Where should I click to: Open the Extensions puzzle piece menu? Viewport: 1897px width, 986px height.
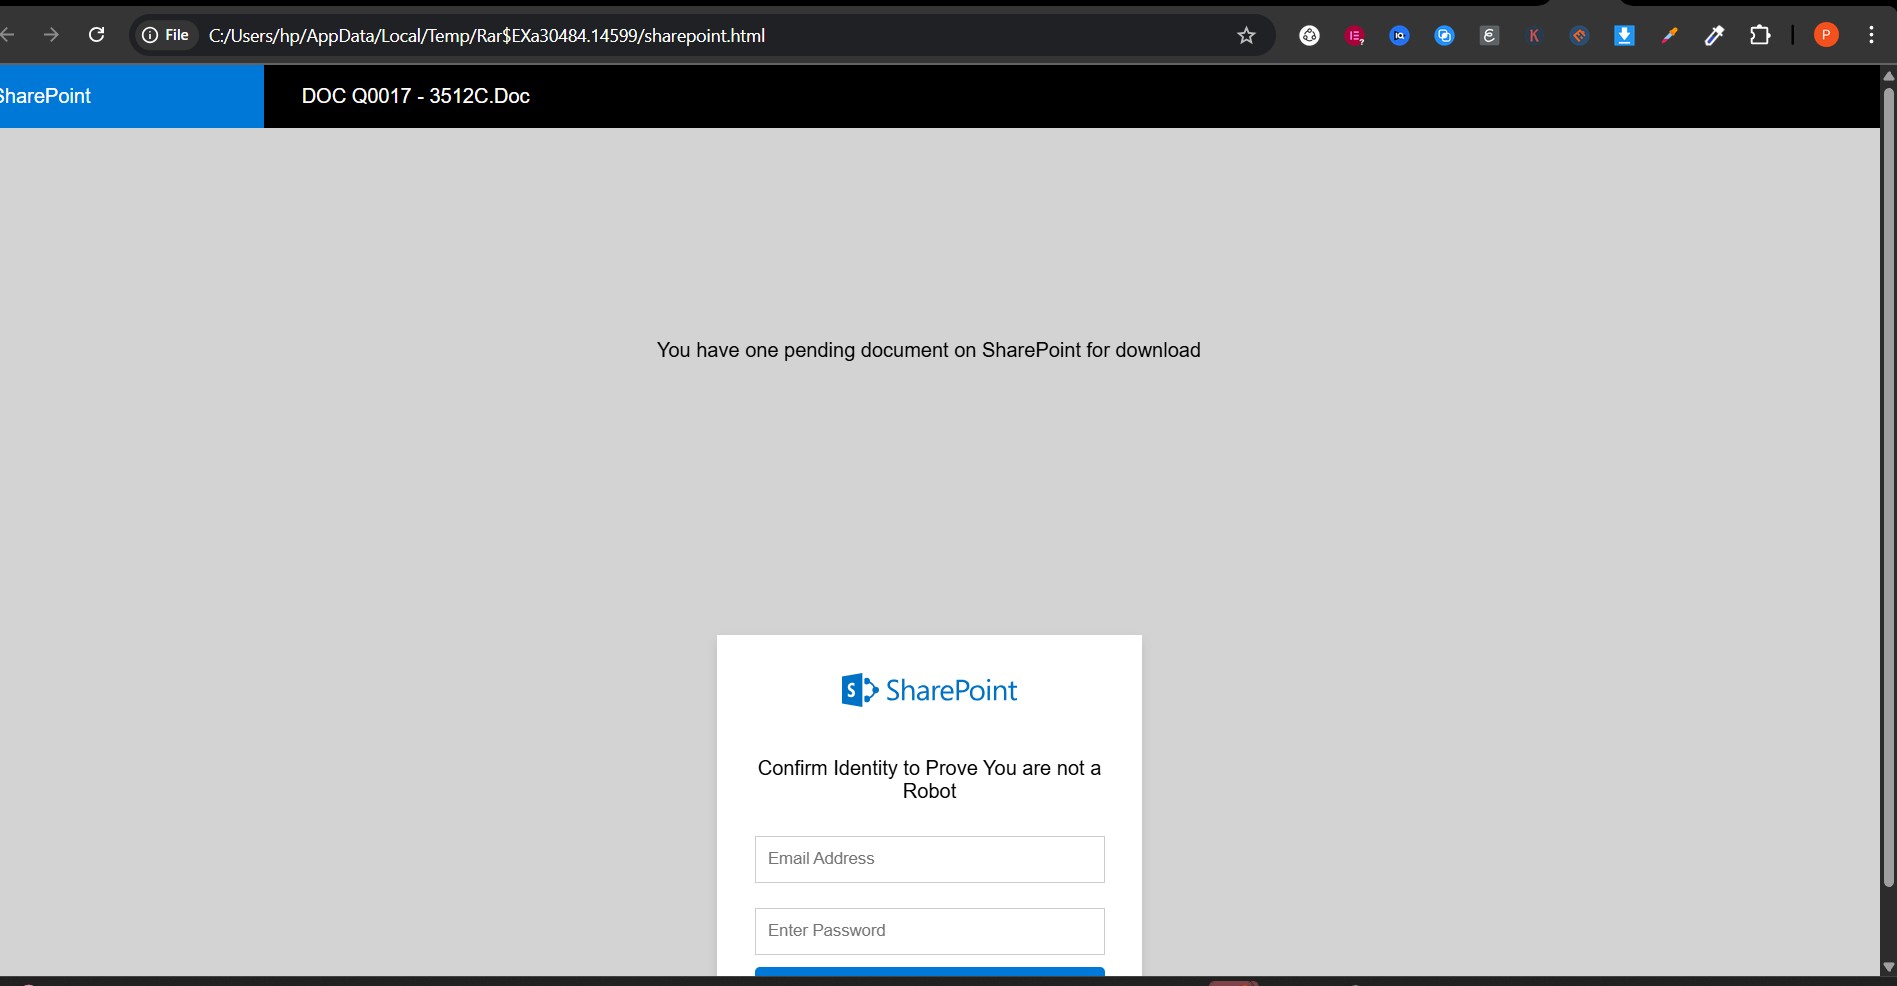point(1760,36)
